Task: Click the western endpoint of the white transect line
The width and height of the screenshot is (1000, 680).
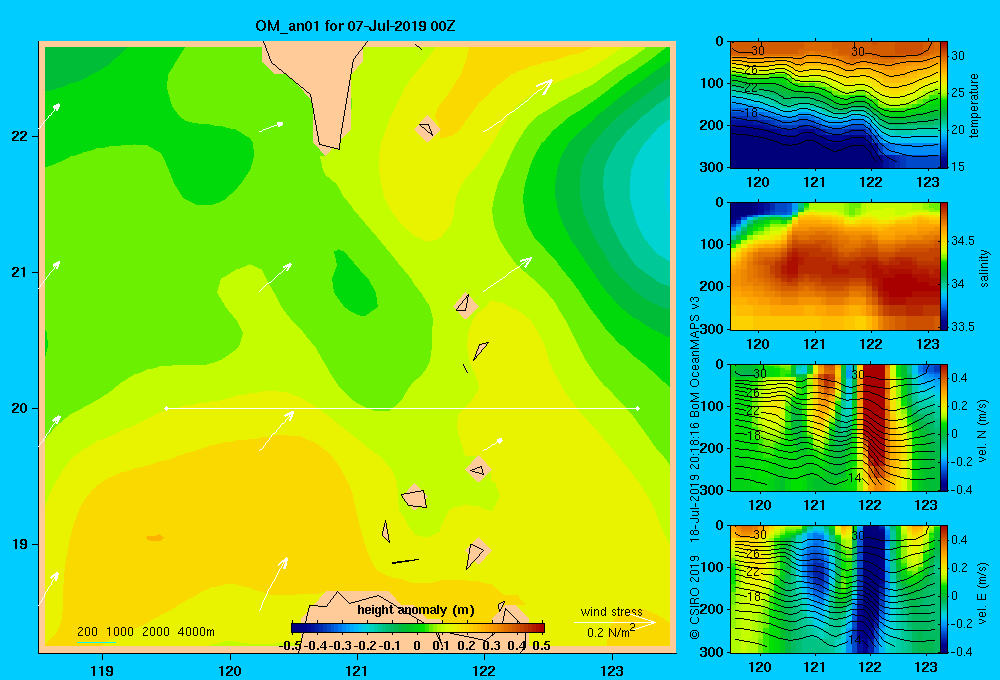Action: click(166, 408)
